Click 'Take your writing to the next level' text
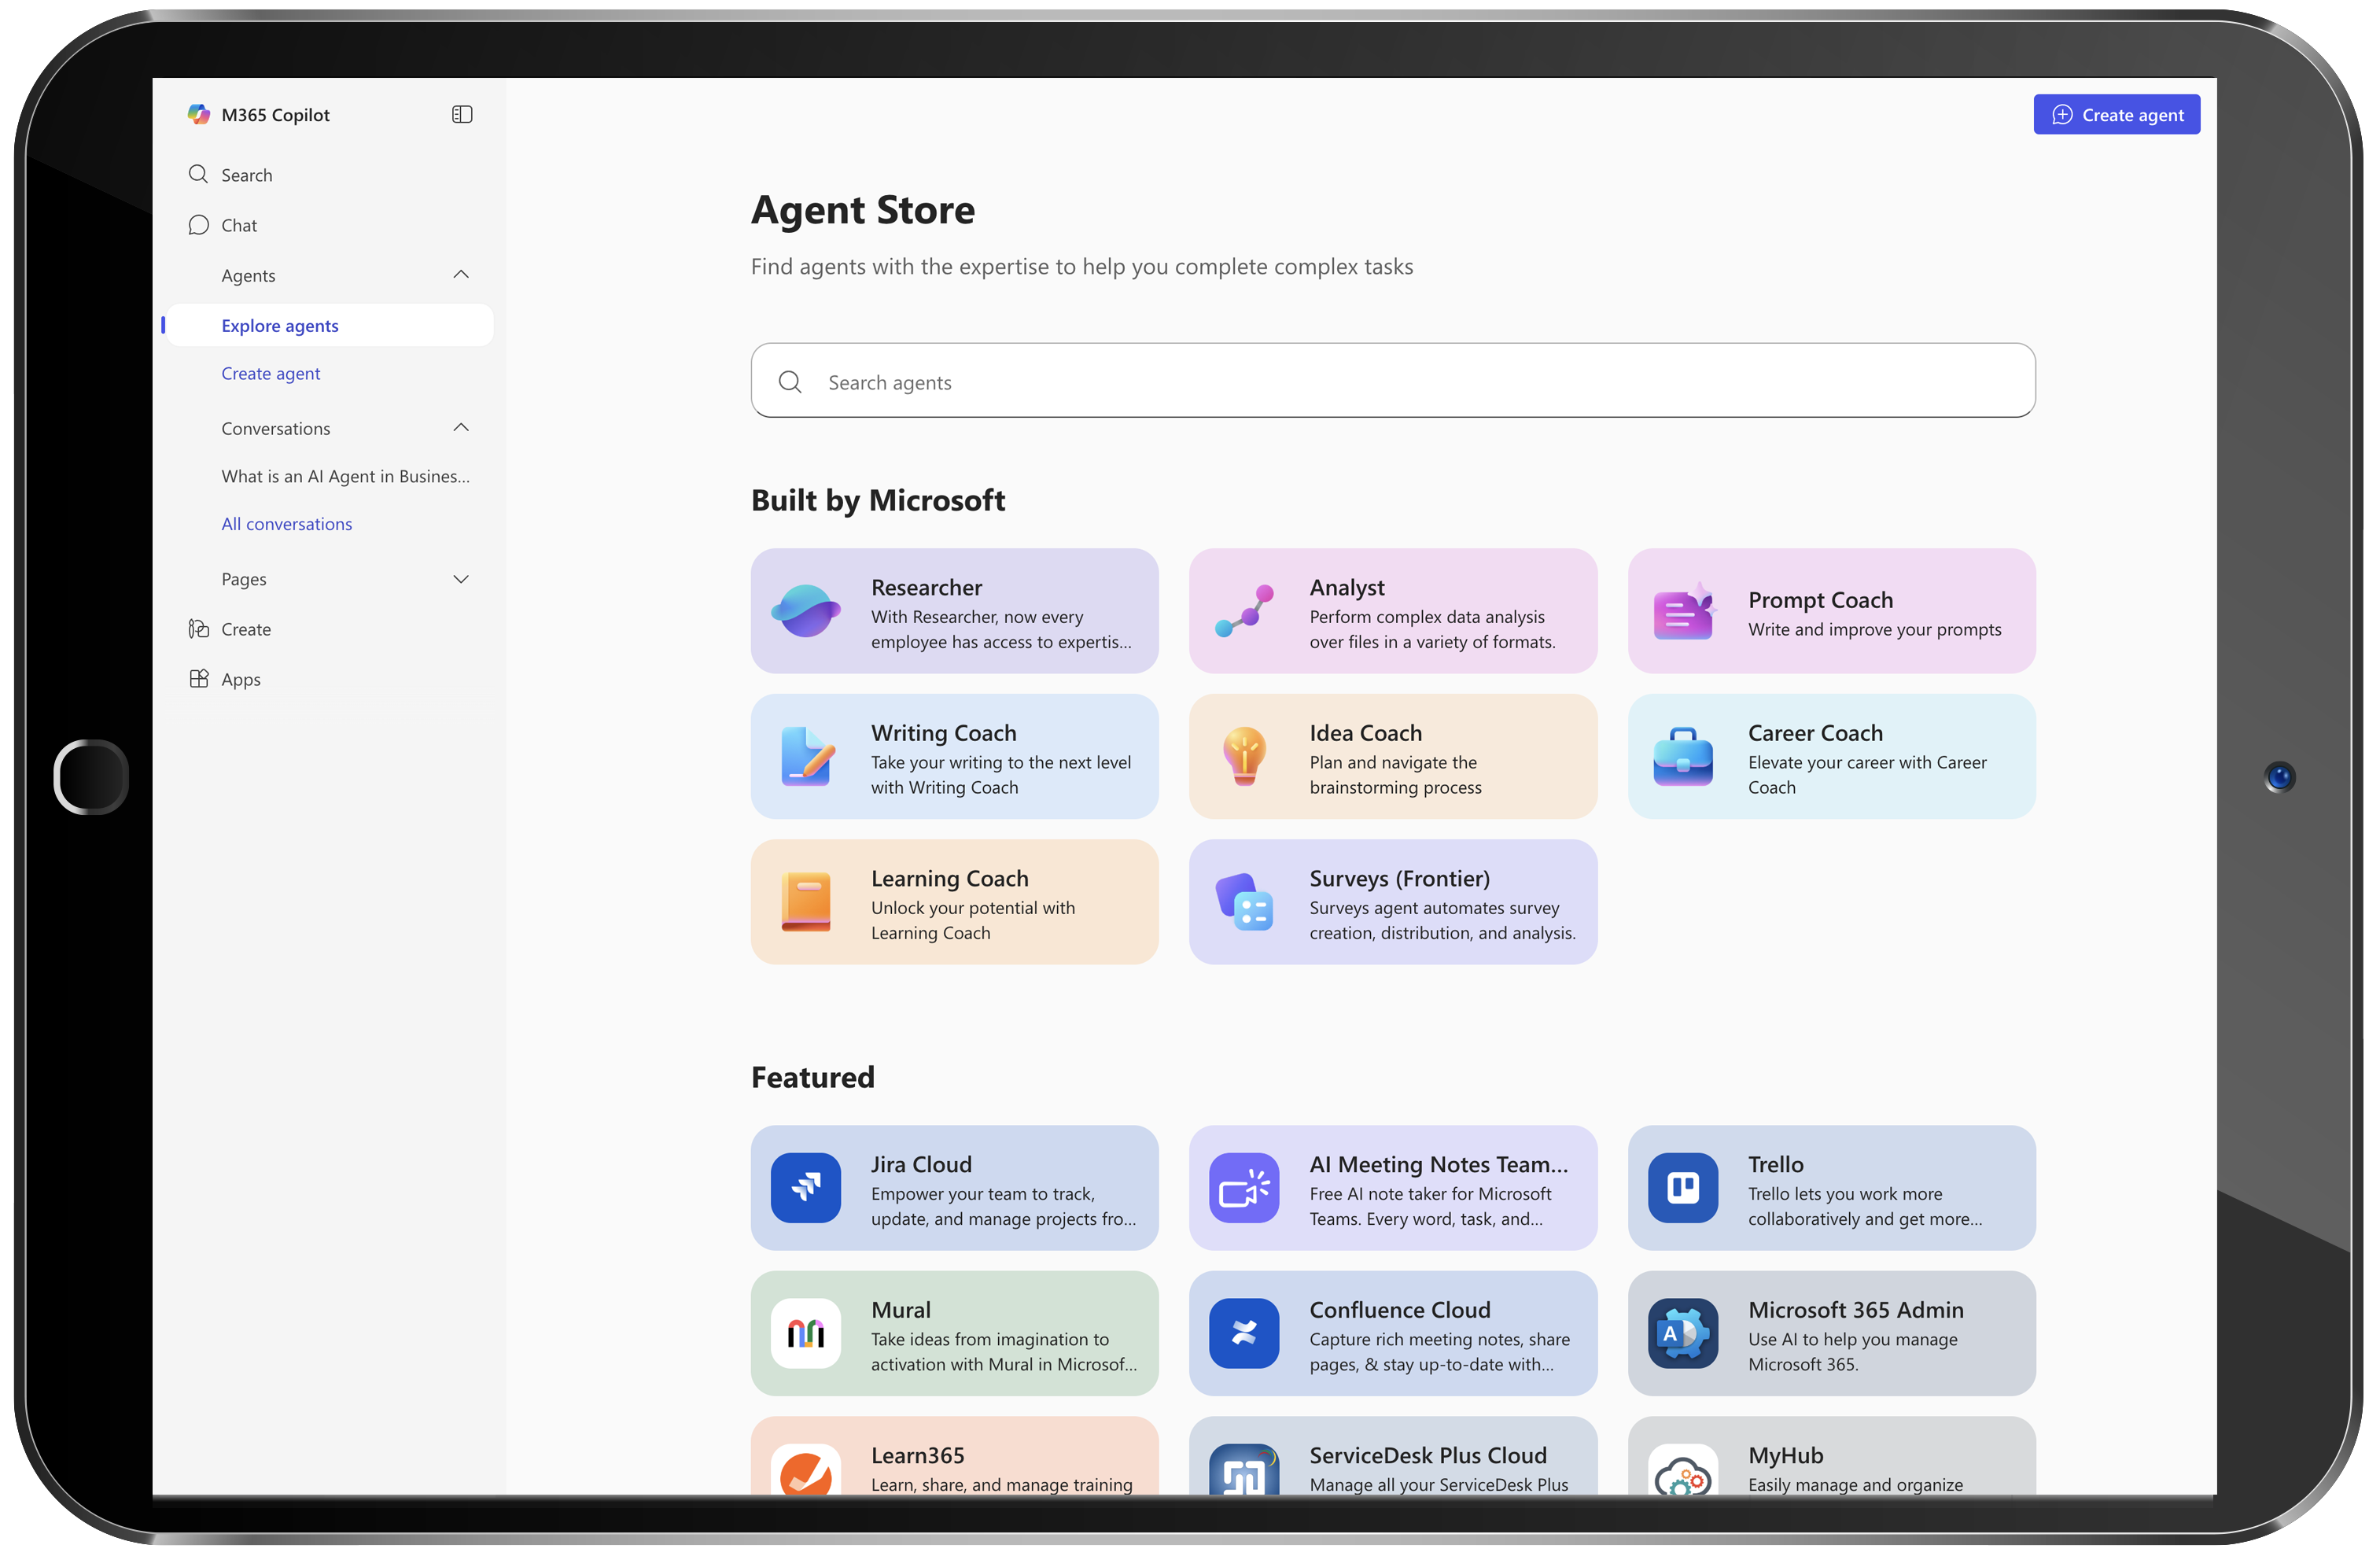 pos(1000,762)
